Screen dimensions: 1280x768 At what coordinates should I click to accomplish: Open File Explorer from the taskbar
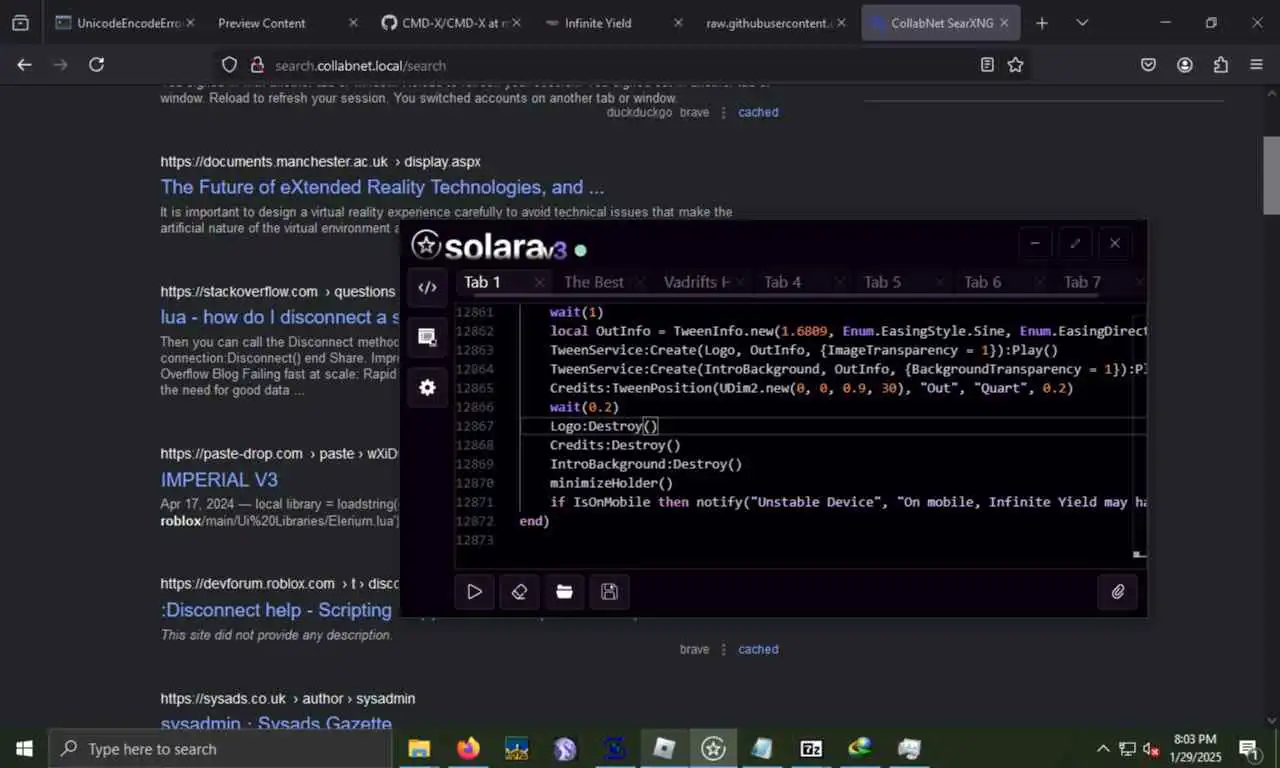[x=419, y=749]
